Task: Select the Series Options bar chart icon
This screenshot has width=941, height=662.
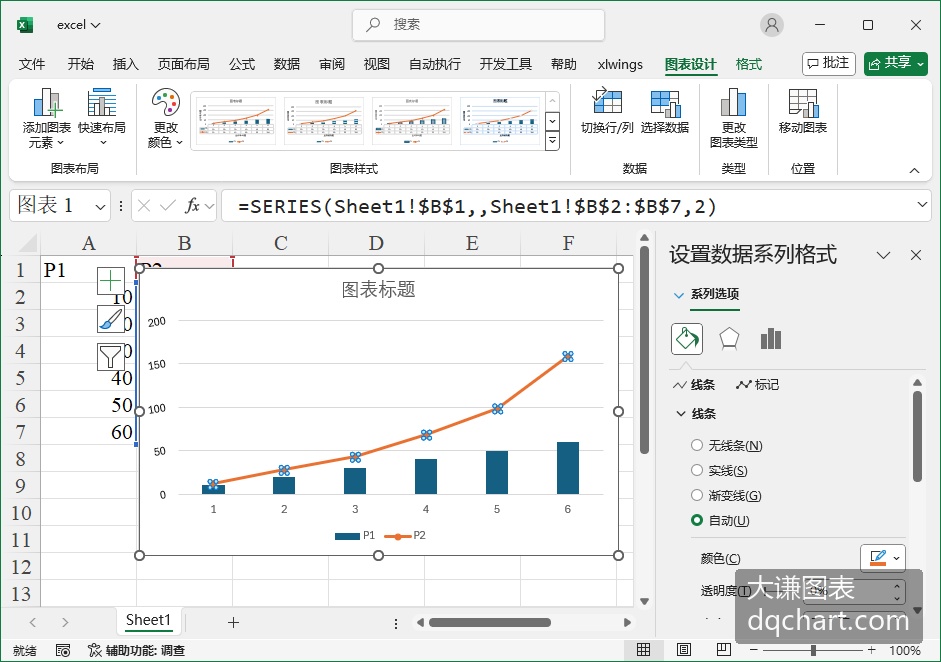Action: click(x=771, y=339)
